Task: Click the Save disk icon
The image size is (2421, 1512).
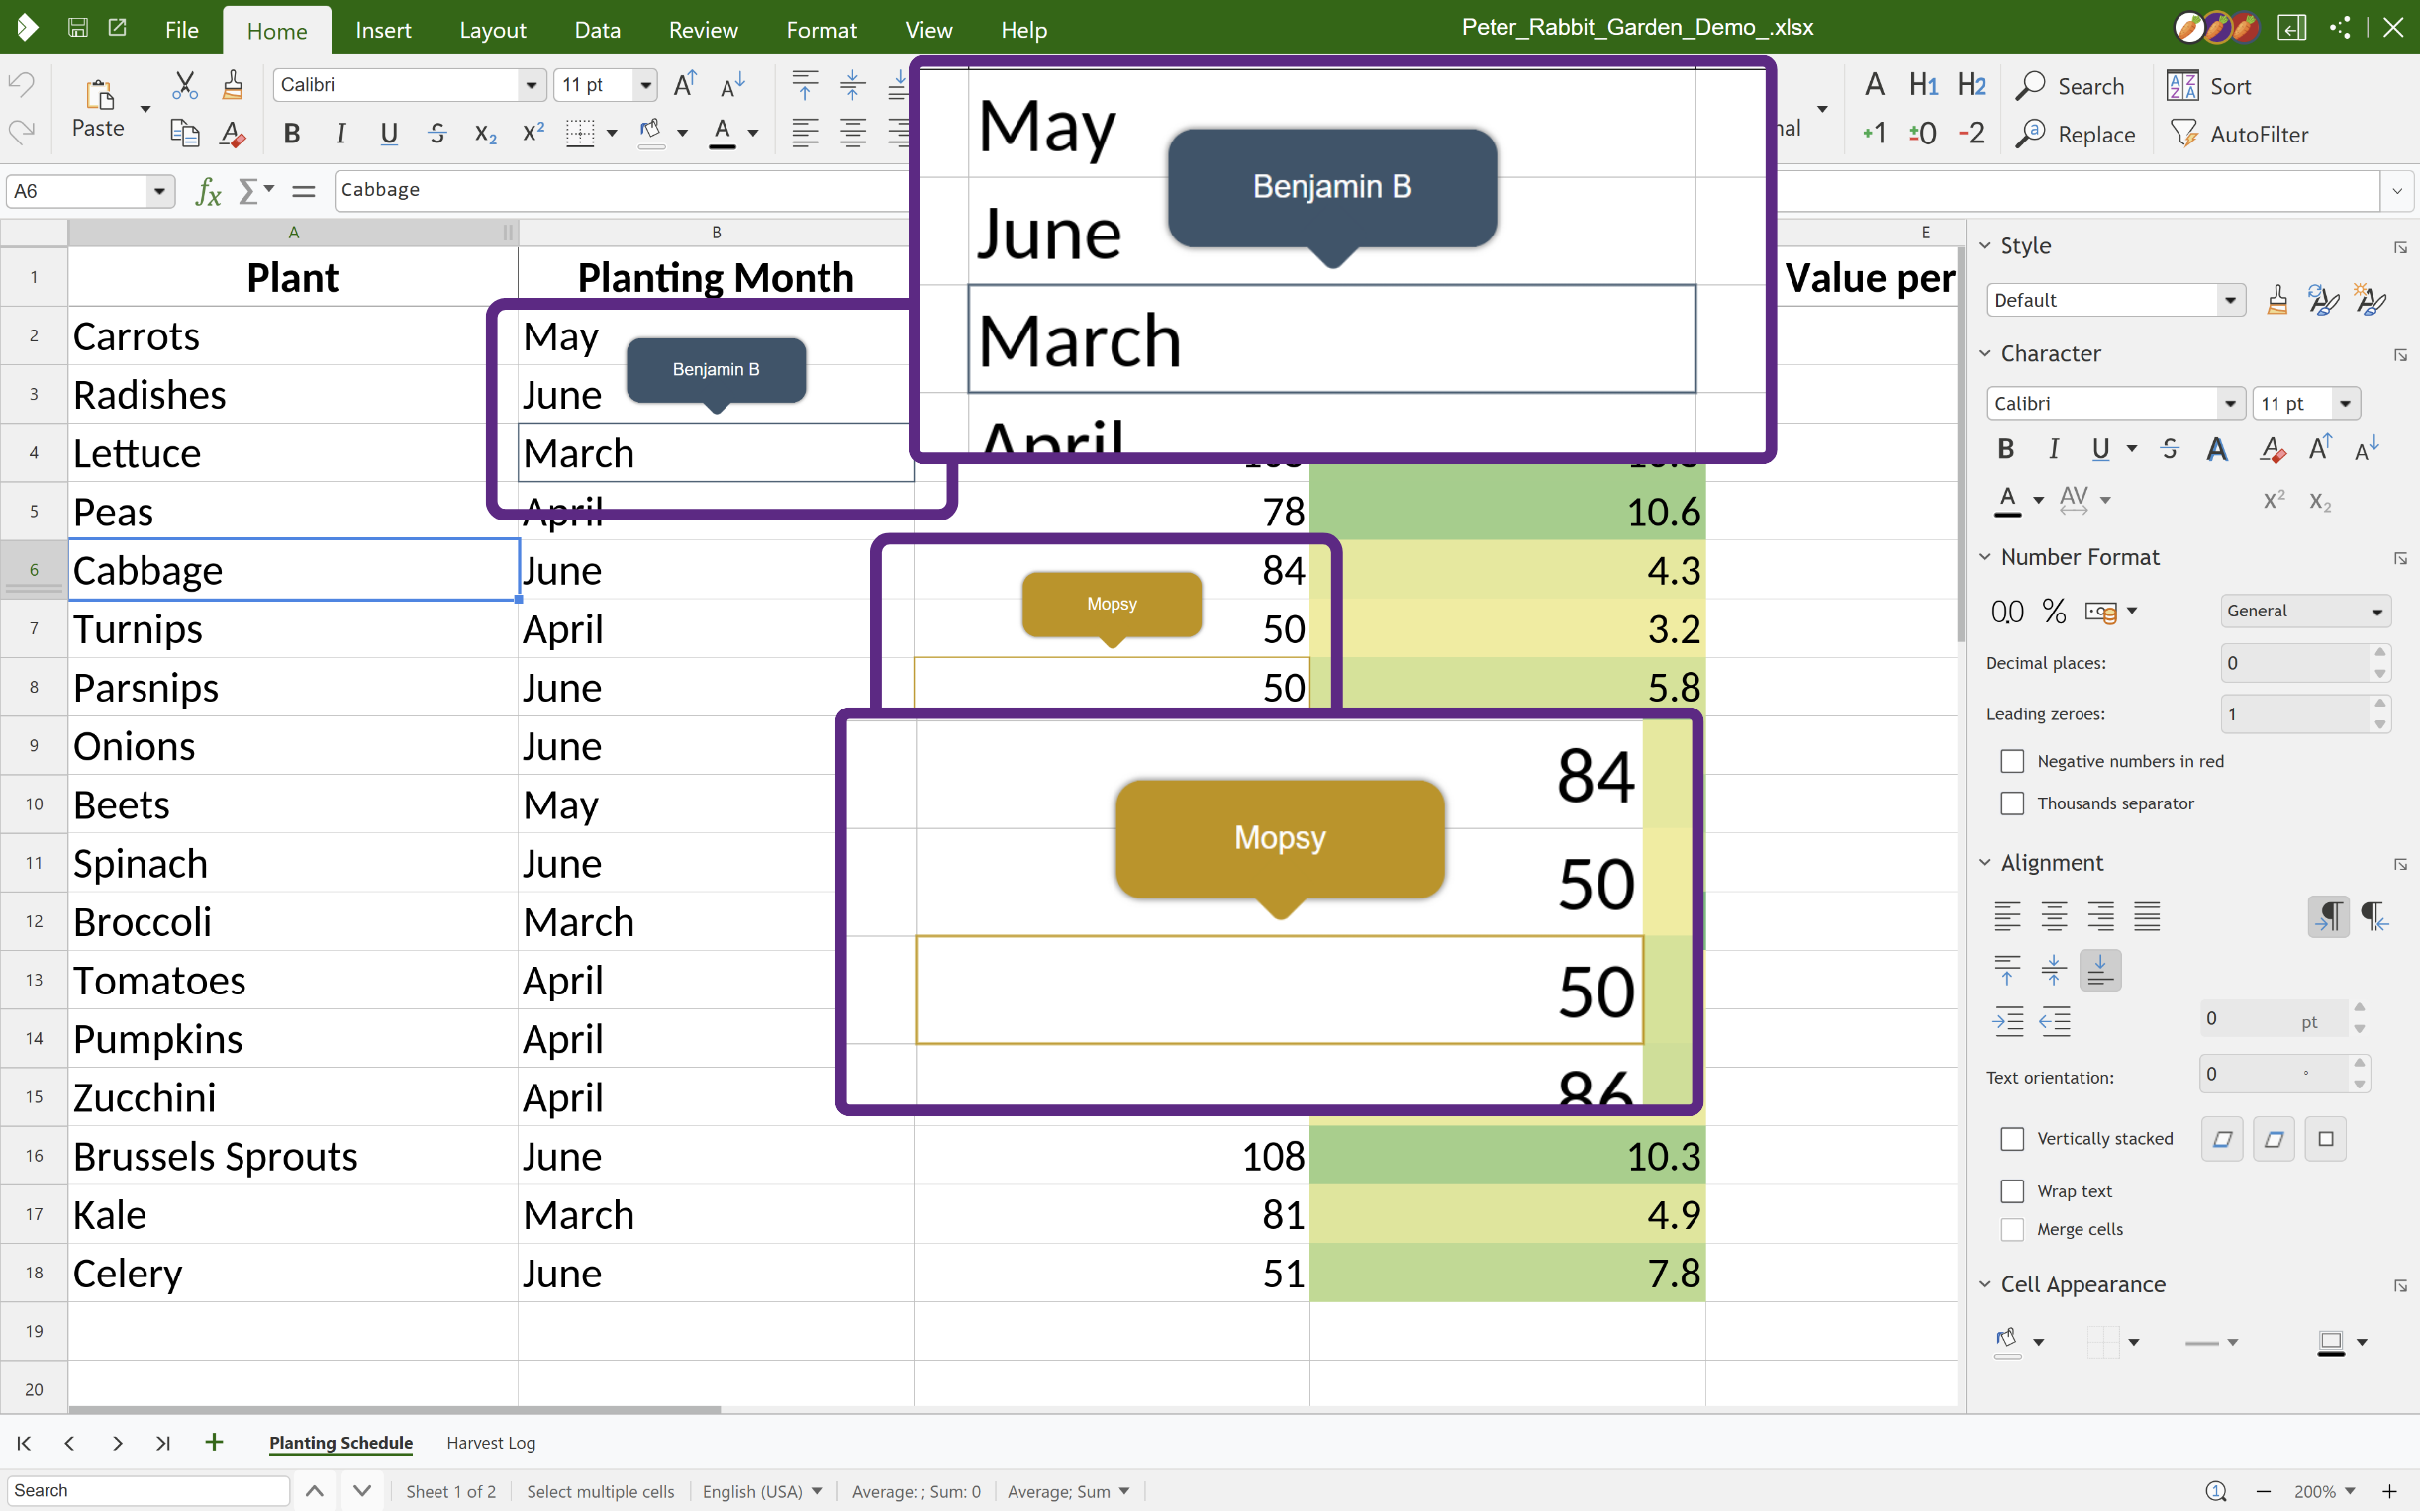Action: pyautogui.click(x=77, y=28)
